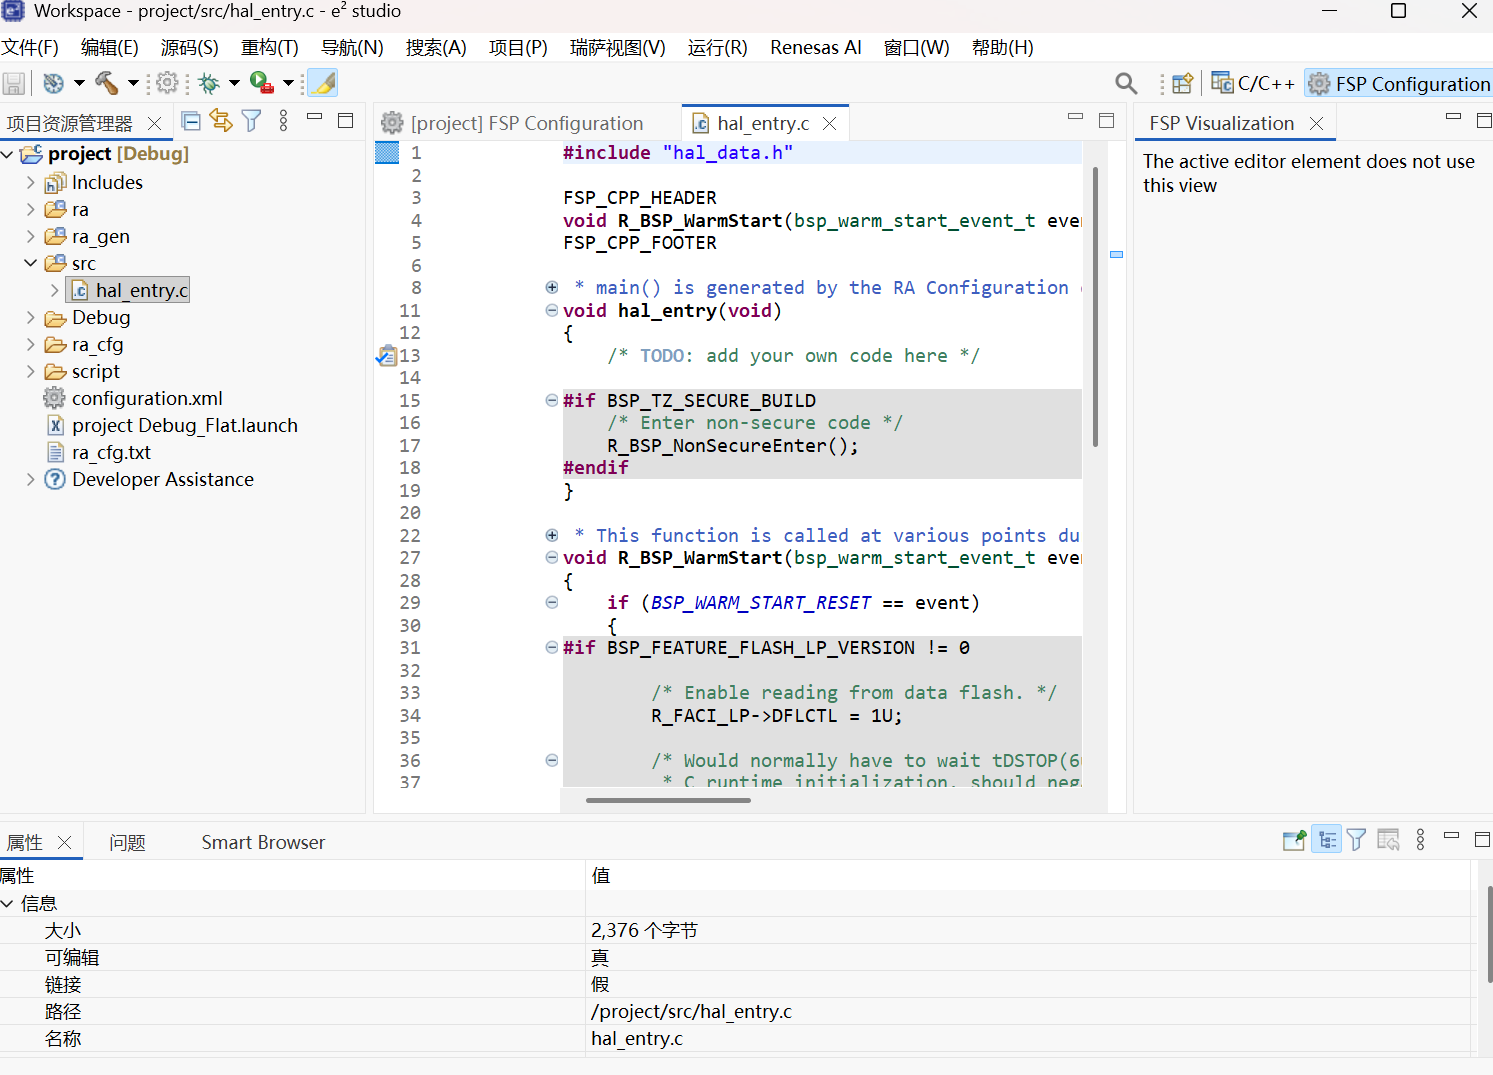
Task: Click the magnifier search icon in toolbar
Action: 1126,84
